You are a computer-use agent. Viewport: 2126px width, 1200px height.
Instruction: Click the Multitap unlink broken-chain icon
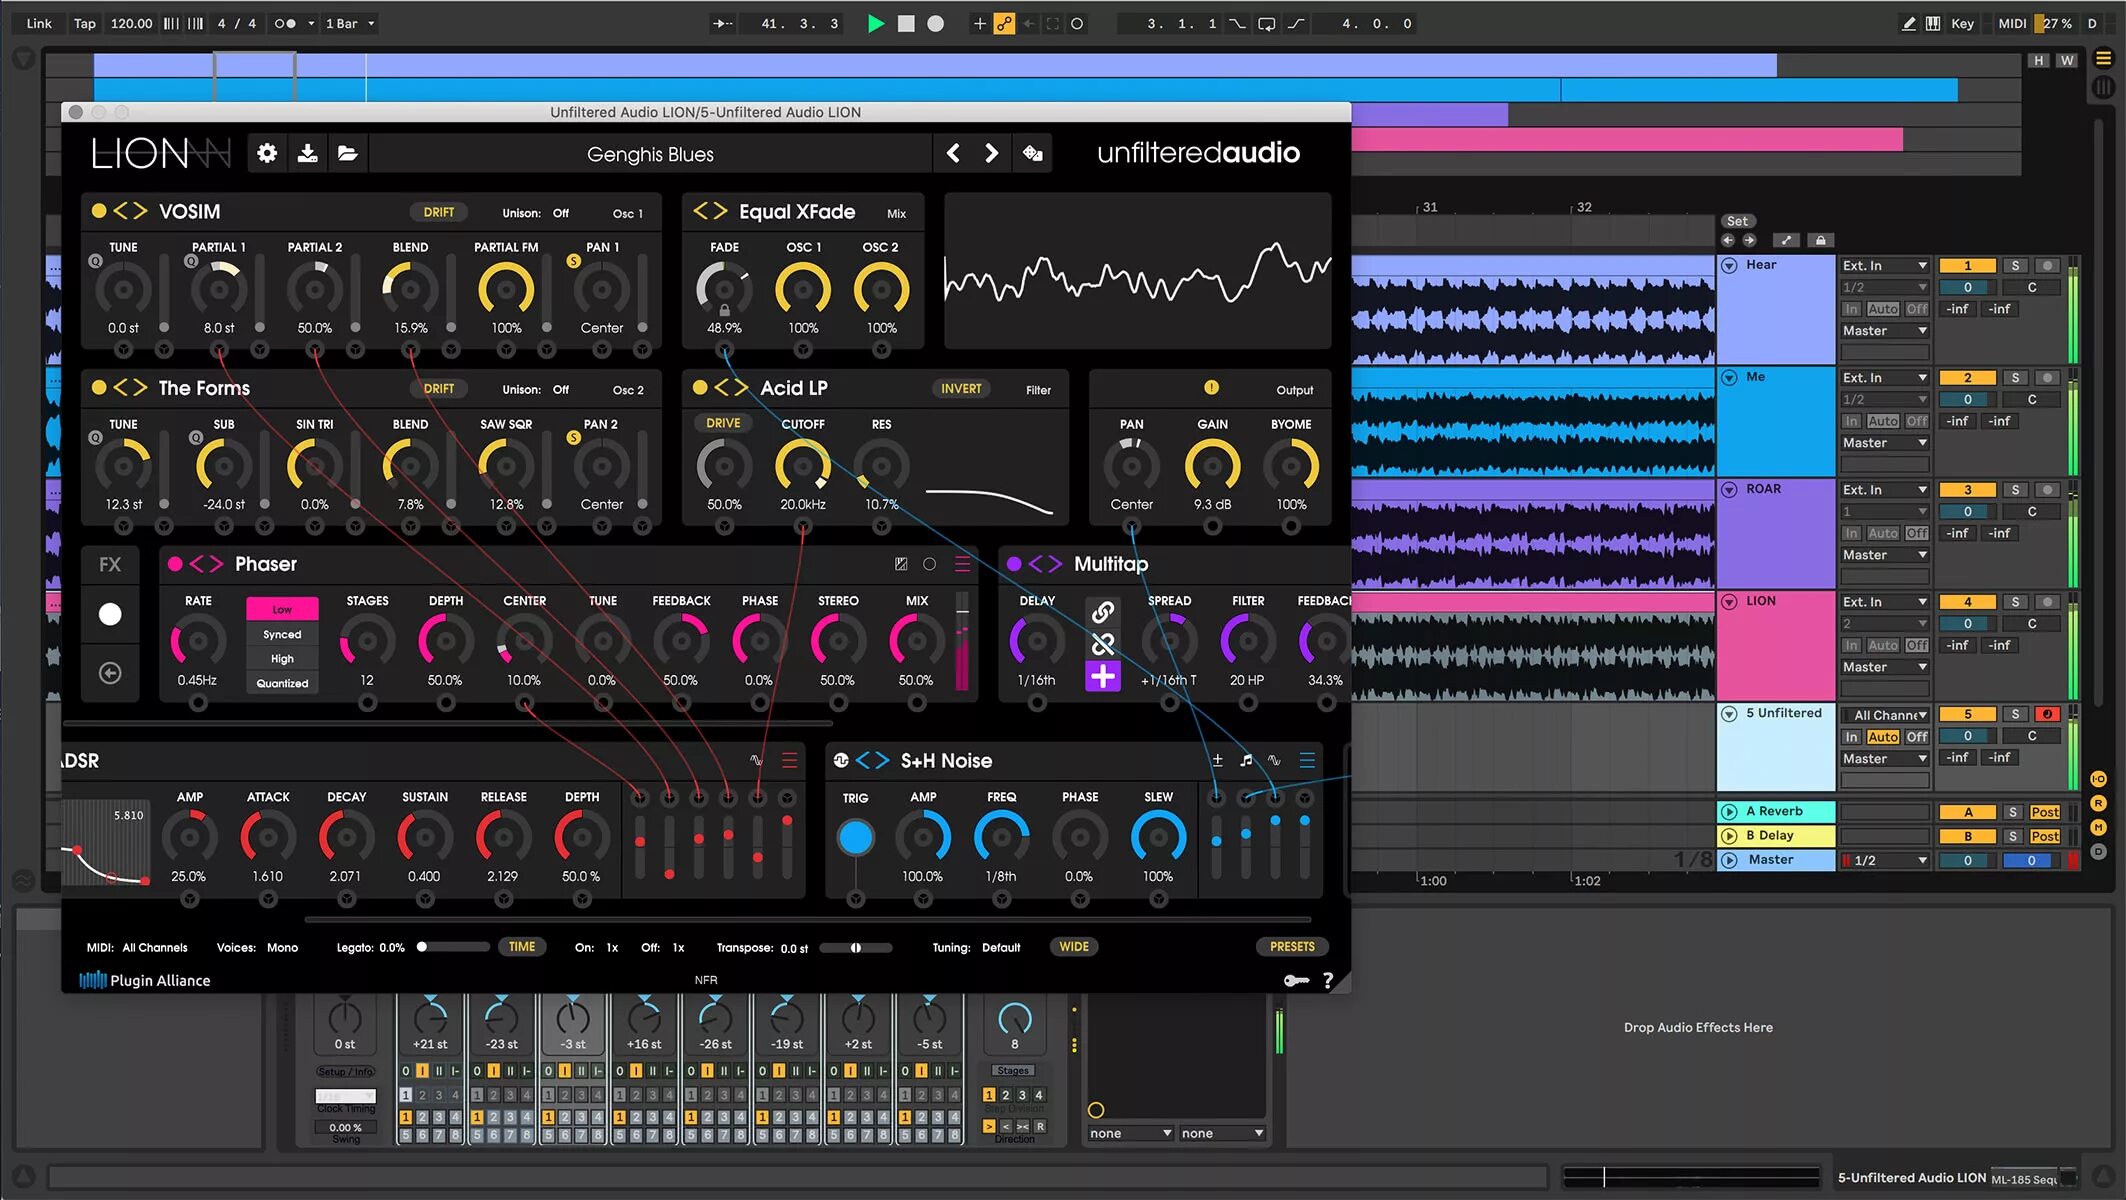pos(1103,644)
